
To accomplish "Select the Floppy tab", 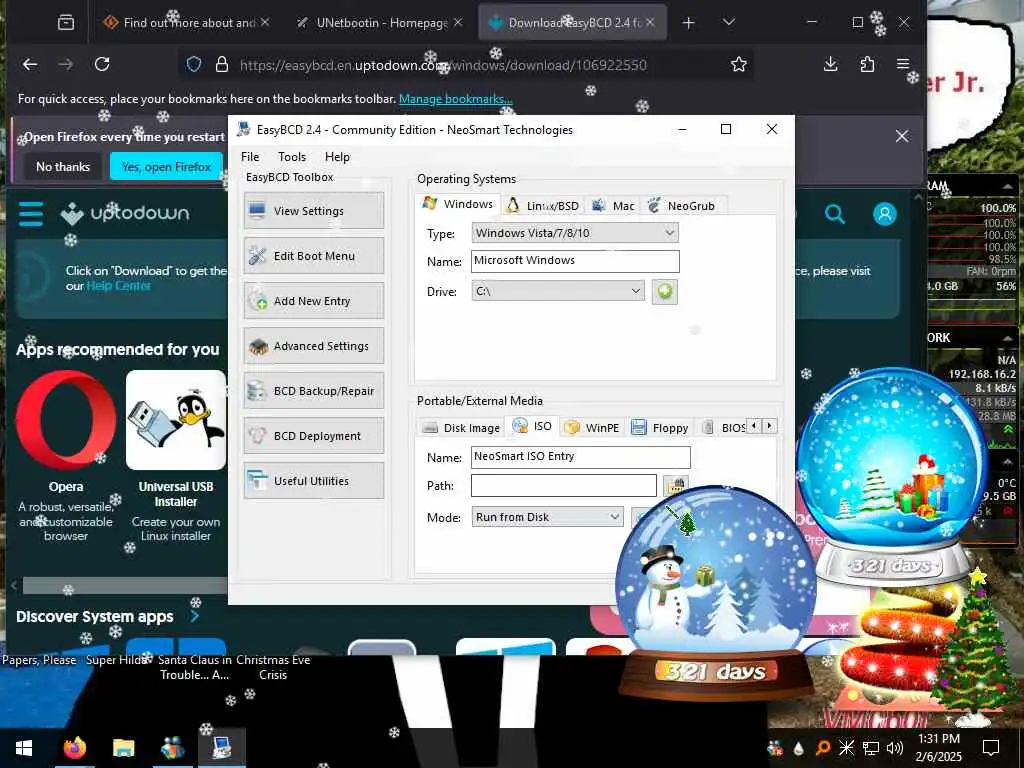I will (660, 428).
